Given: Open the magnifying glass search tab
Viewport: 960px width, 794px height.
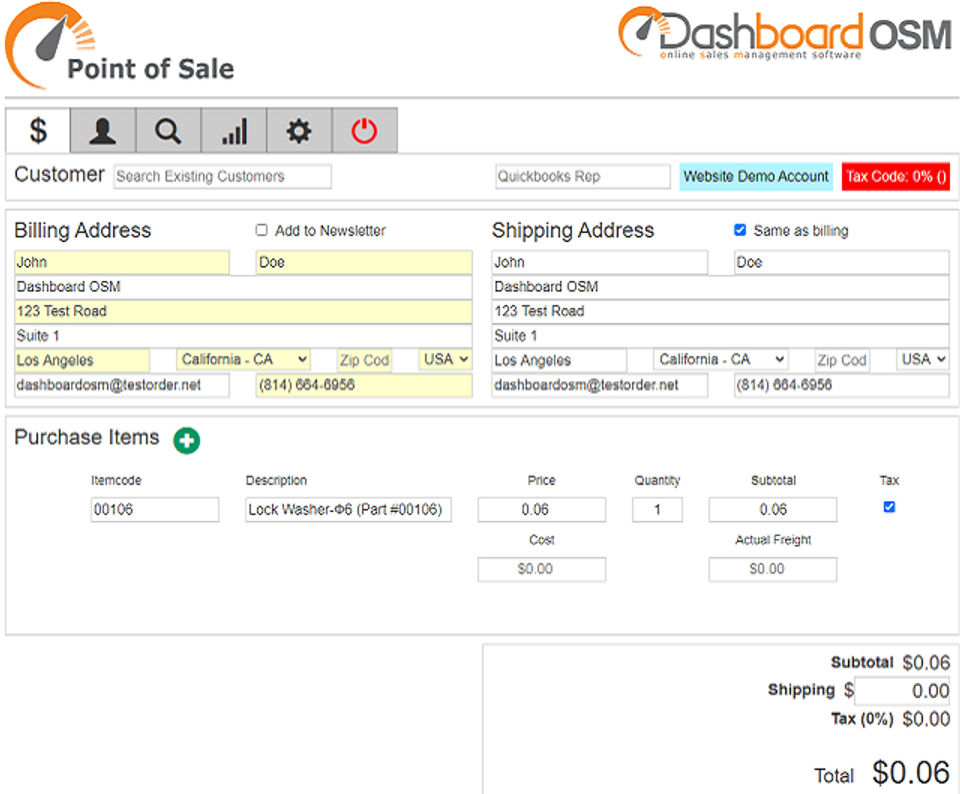Looking at the screenshot, I should click(x=168, y=130).
